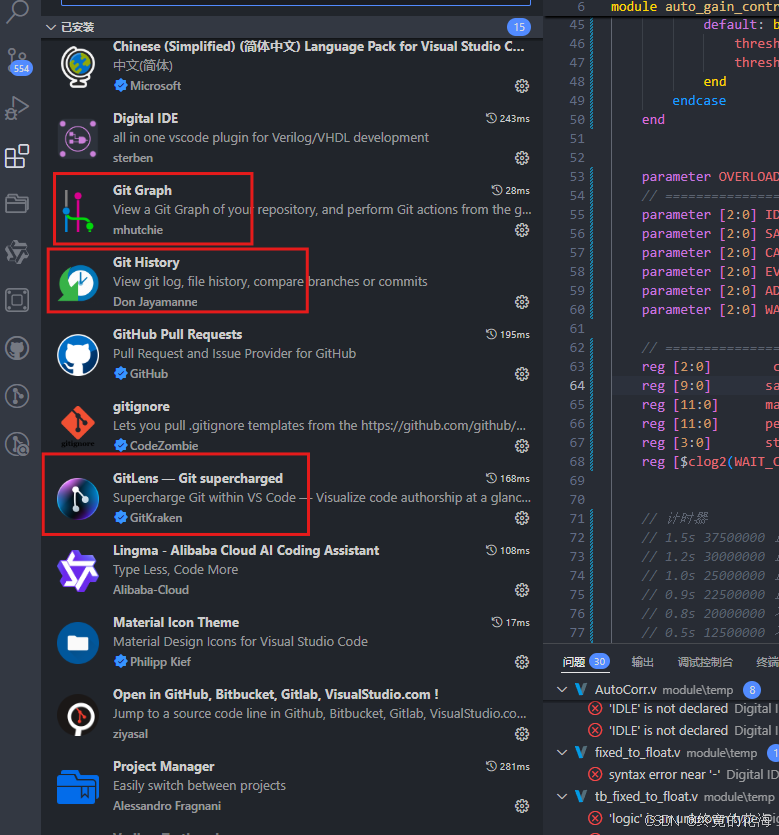This screenshot has height=835, width=779.
Task: Open manage gear for GitLens extension
Action: point(522,518)
